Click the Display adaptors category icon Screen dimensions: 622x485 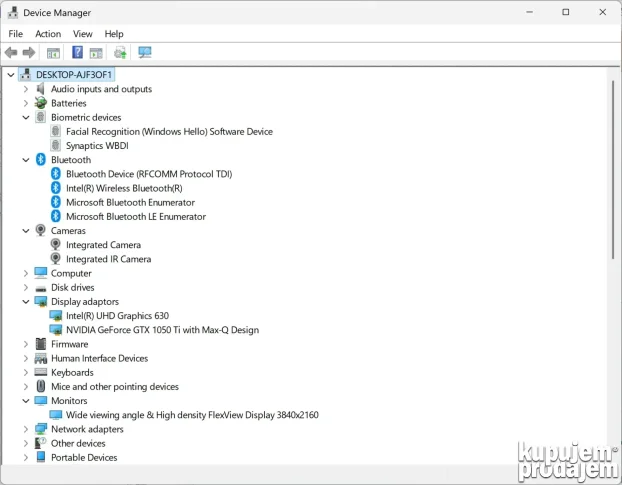(x=40, y=301)
